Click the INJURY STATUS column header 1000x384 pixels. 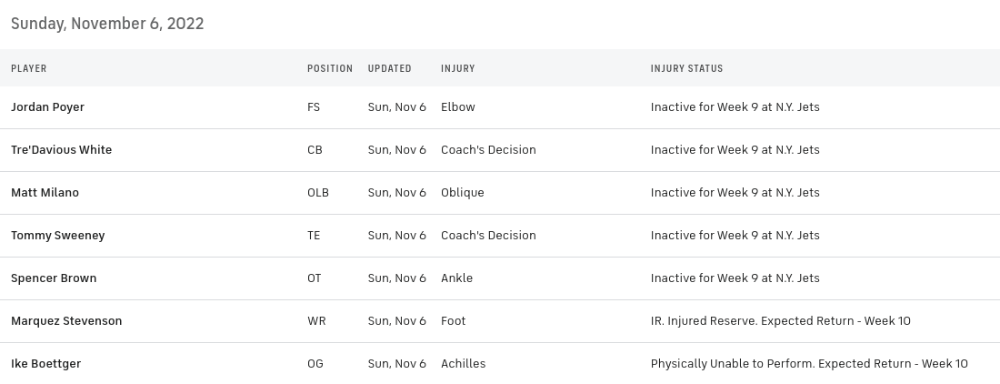tap(687, 68)
